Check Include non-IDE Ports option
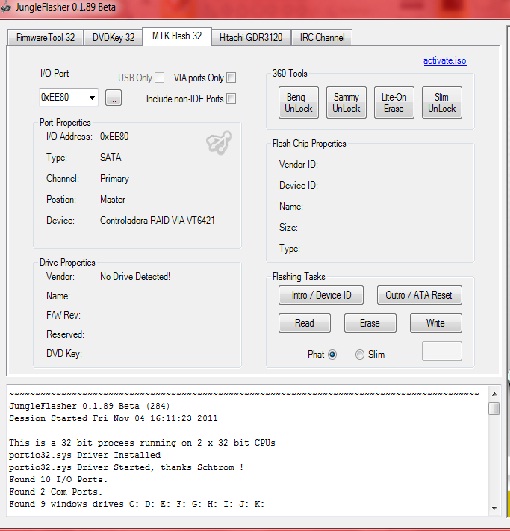 pos(231,99)
